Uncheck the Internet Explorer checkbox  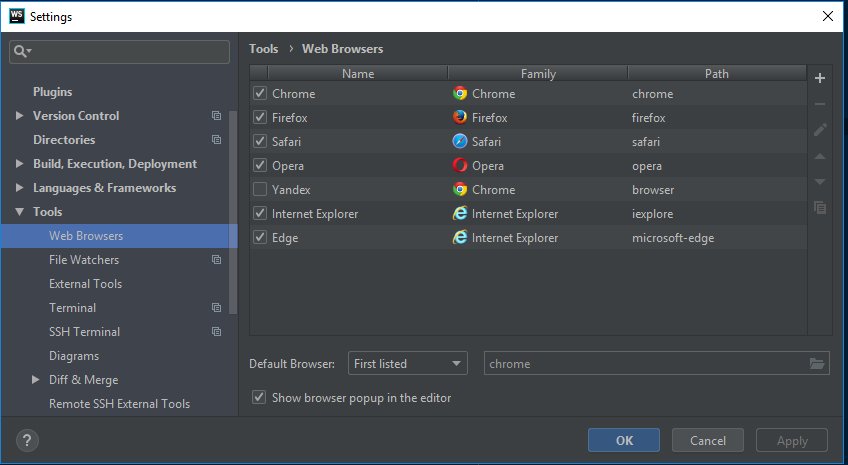coord(260,213)
